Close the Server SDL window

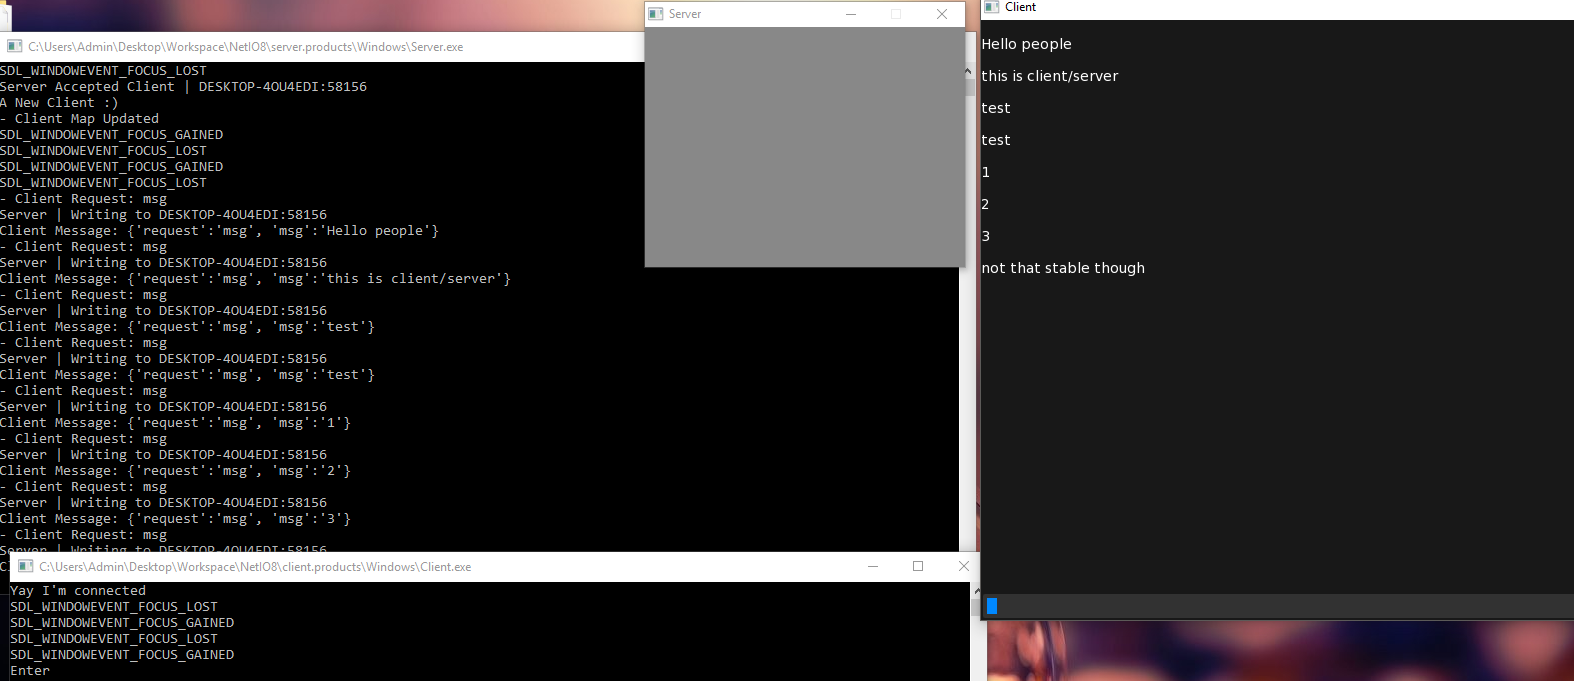(x=941, y=14)
